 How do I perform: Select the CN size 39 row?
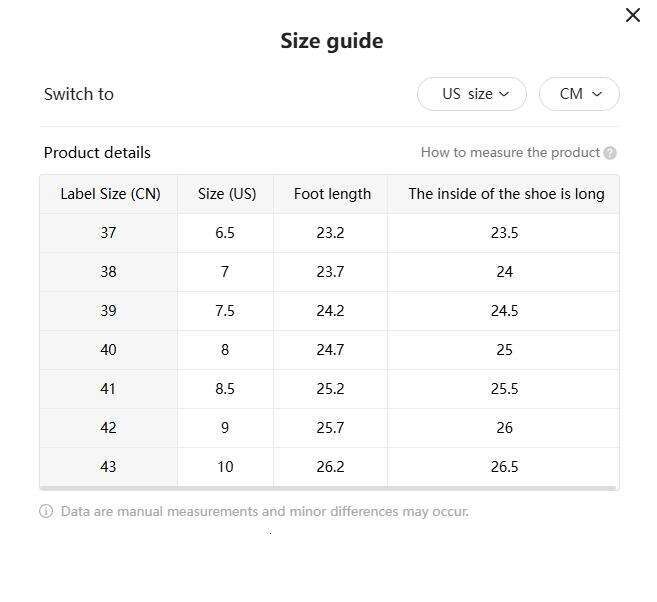click(x=108, y=311)
